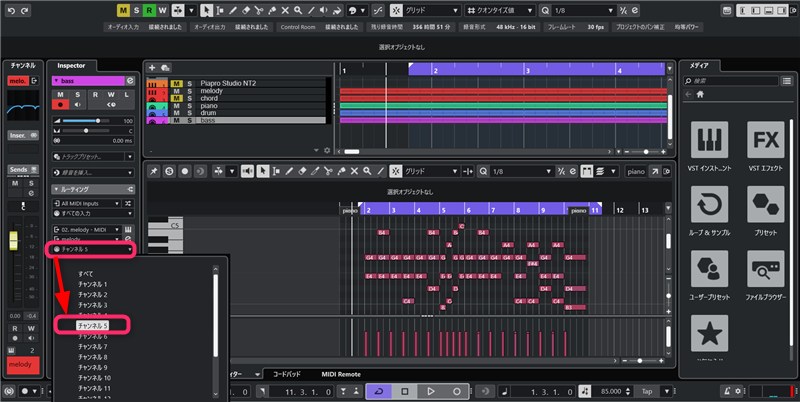The image size is (800, 402).
Task: Open File Browser in the Media panel
Action: pos(766,269)
